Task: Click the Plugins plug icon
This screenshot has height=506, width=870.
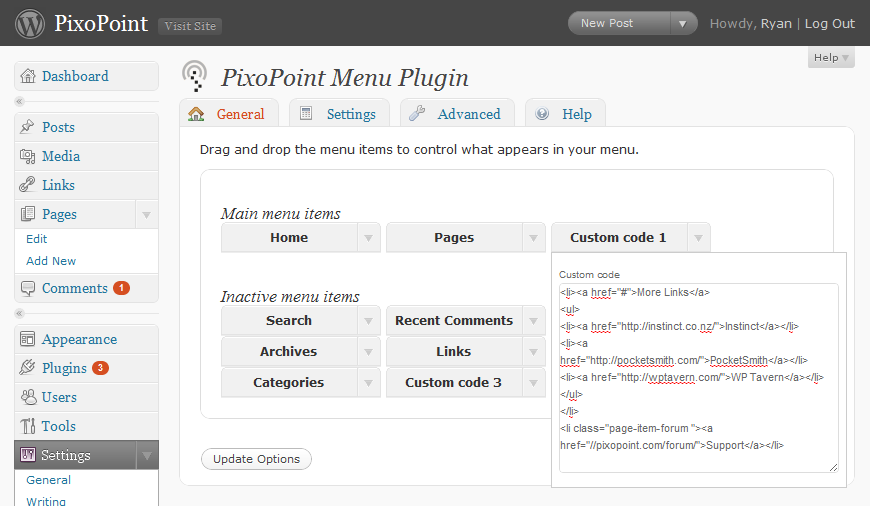Action: [27, 367]
